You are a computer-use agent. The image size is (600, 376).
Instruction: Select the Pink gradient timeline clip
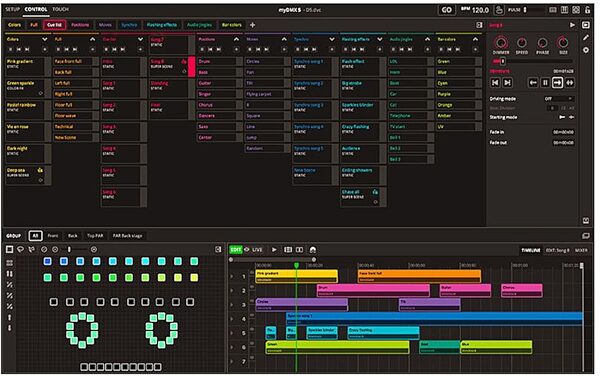(x=297, y=276)
